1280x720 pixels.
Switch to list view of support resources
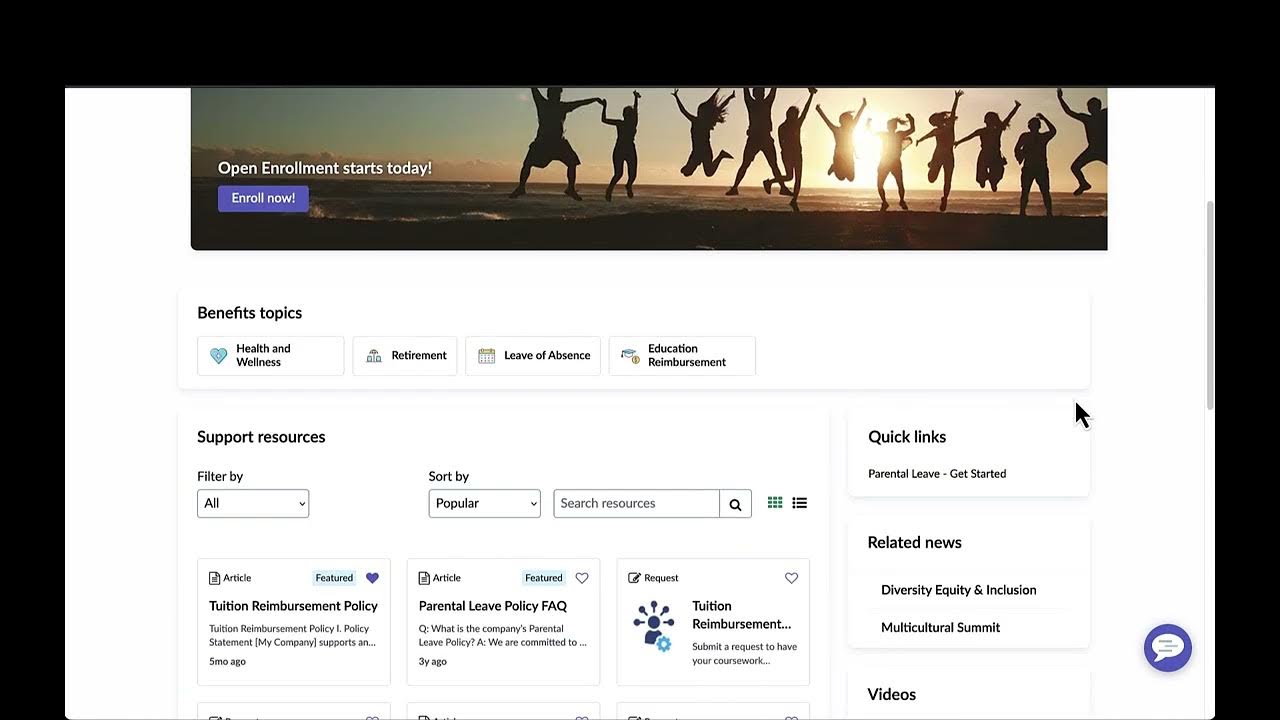point(799,502)
